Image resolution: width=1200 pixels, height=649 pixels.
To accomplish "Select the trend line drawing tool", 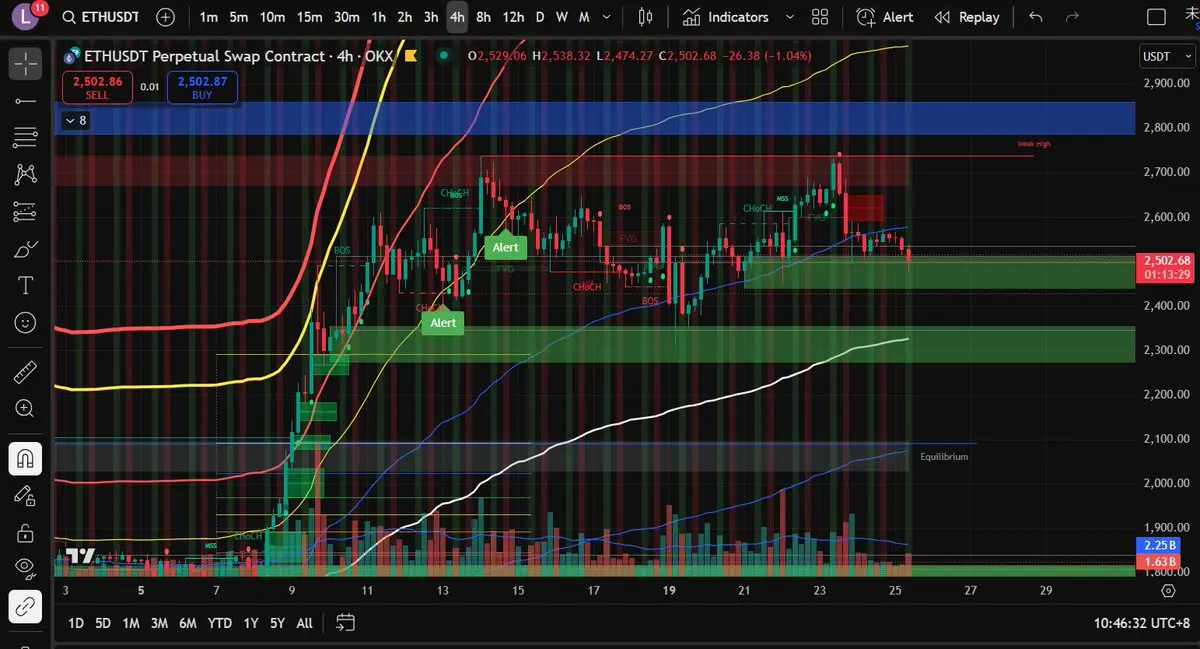I will tap(25, 102).
